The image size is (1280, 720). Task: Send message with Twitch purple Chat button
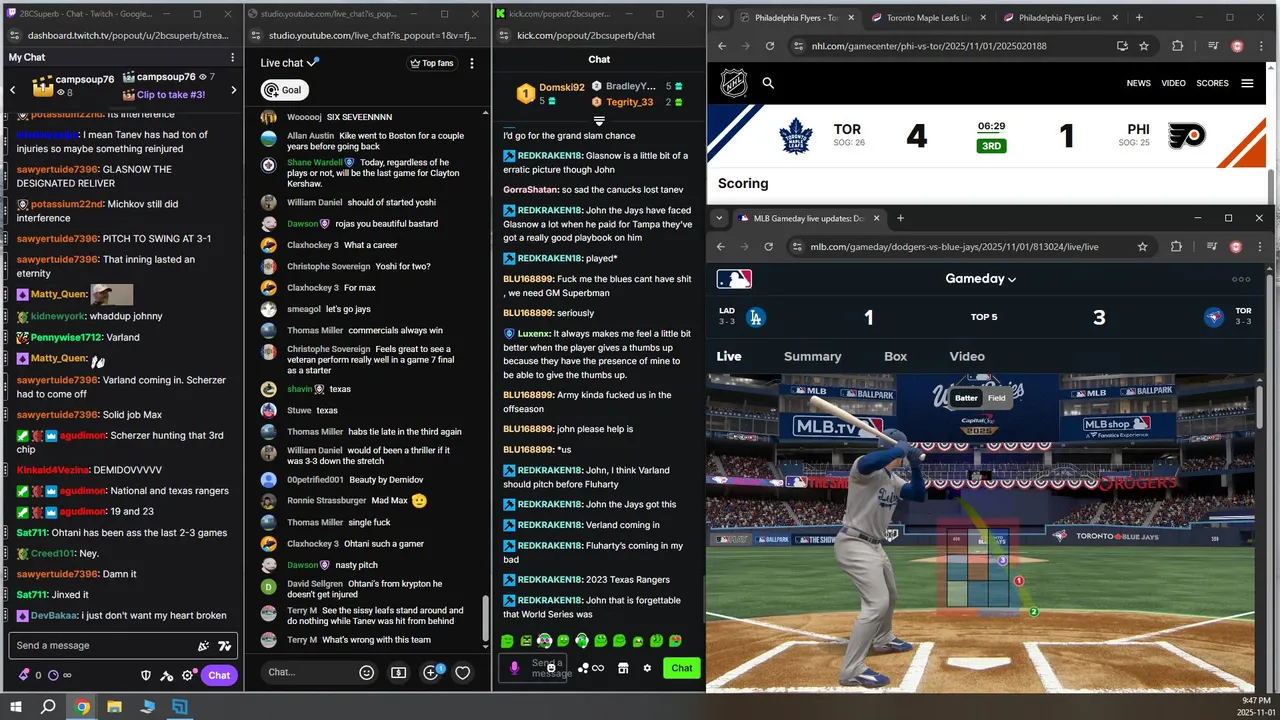pos(219,675)
